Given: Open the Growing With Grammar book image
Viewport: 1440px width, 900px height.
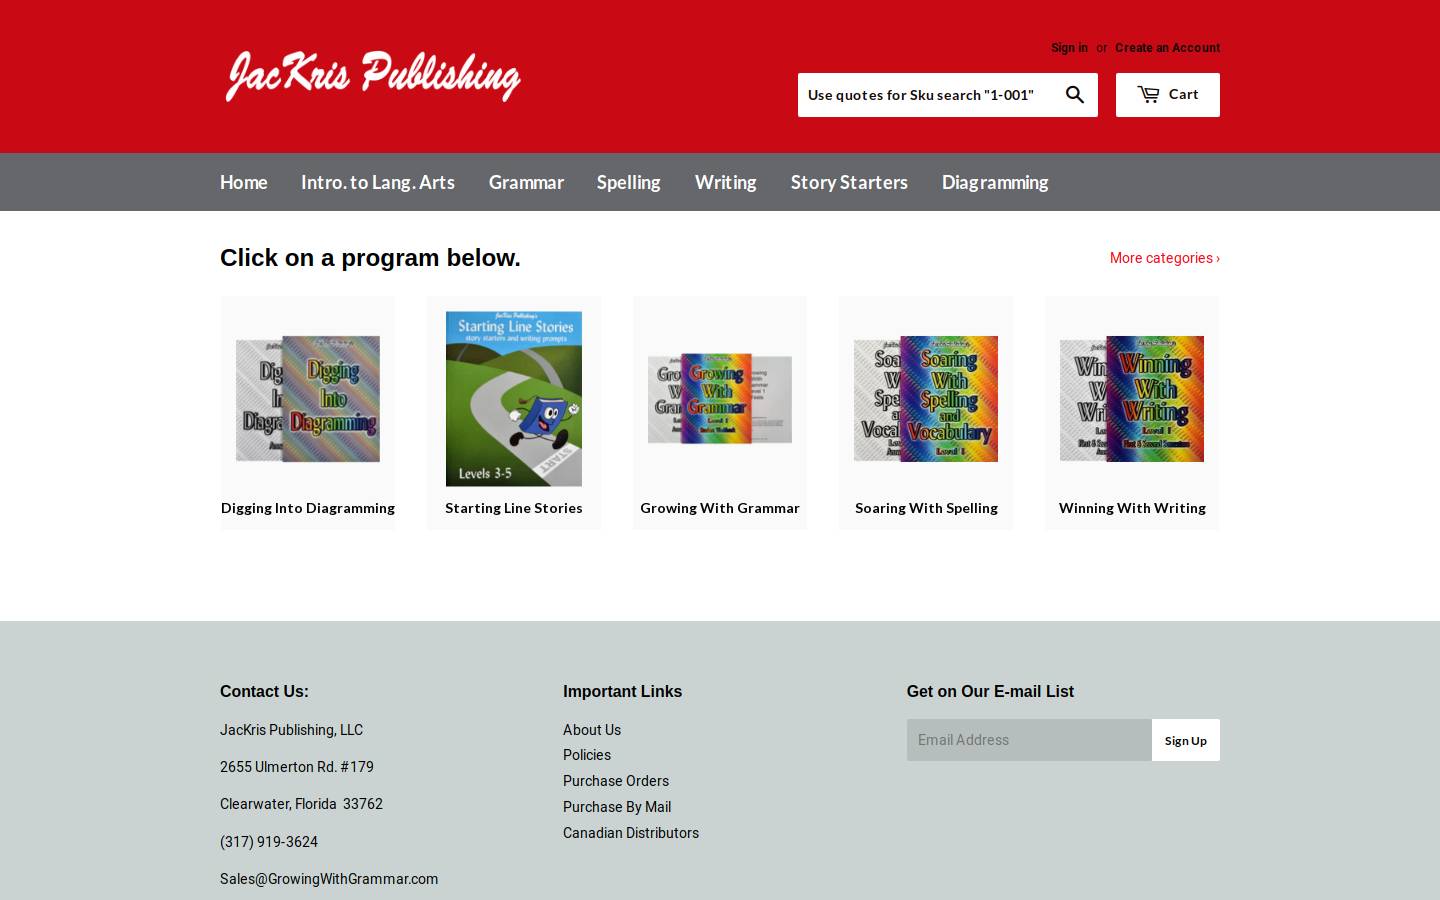Looking at the screenshot, I should tap(720, 399).
